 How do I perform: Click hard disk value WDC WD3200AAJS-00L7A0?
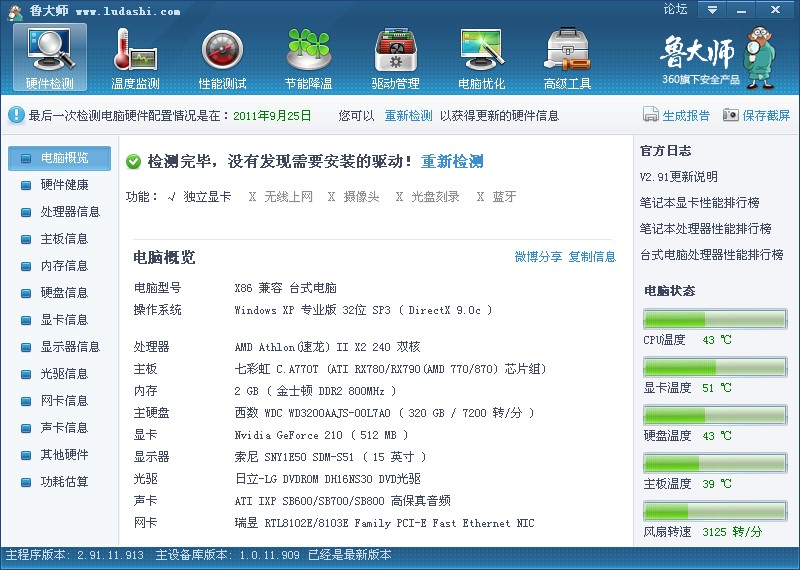tap(384, 413)
